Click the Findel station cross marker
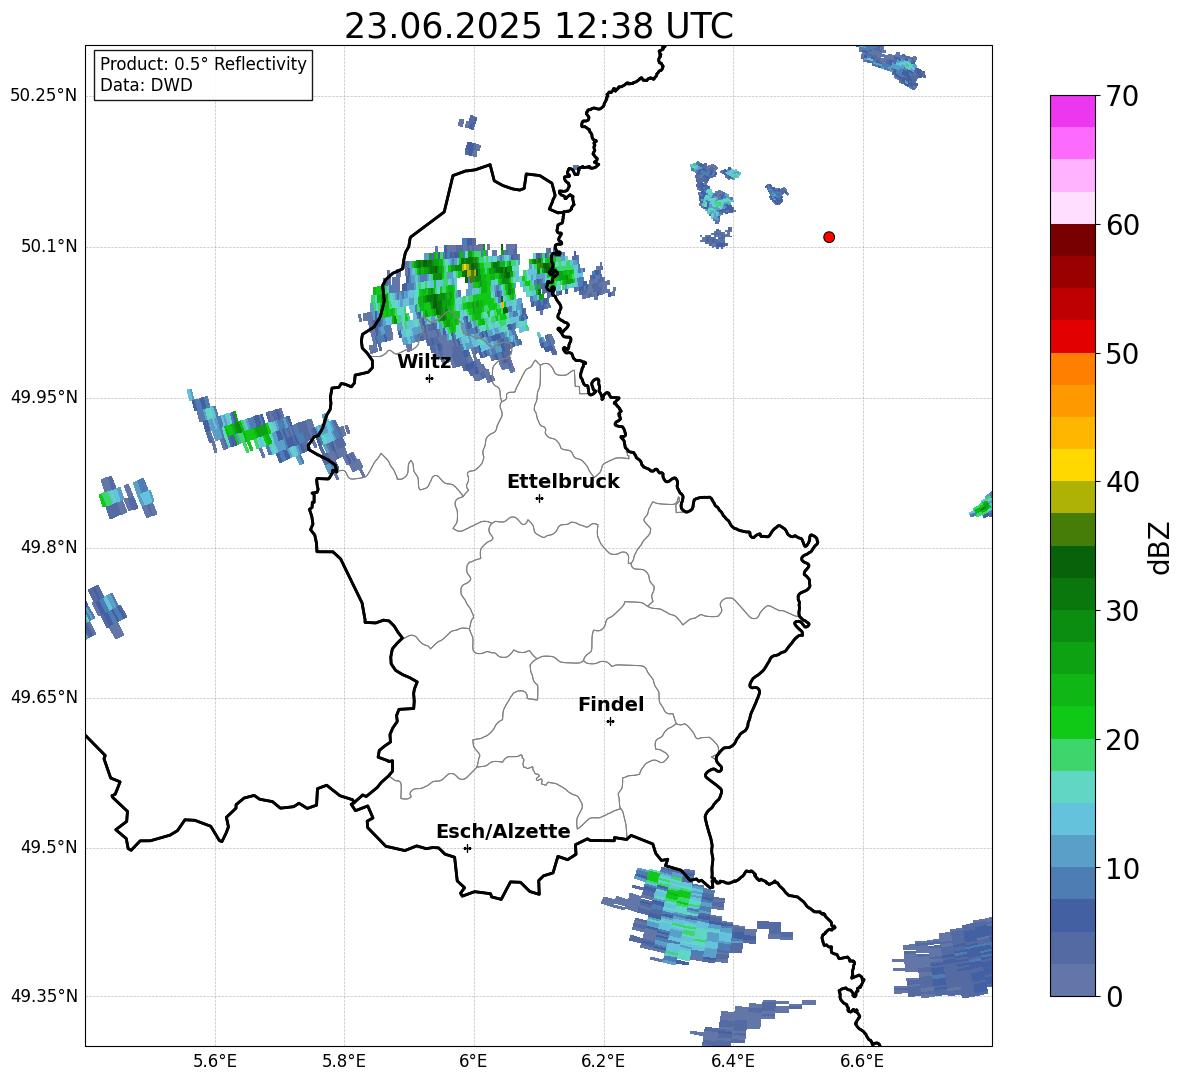 click(610, 722)
